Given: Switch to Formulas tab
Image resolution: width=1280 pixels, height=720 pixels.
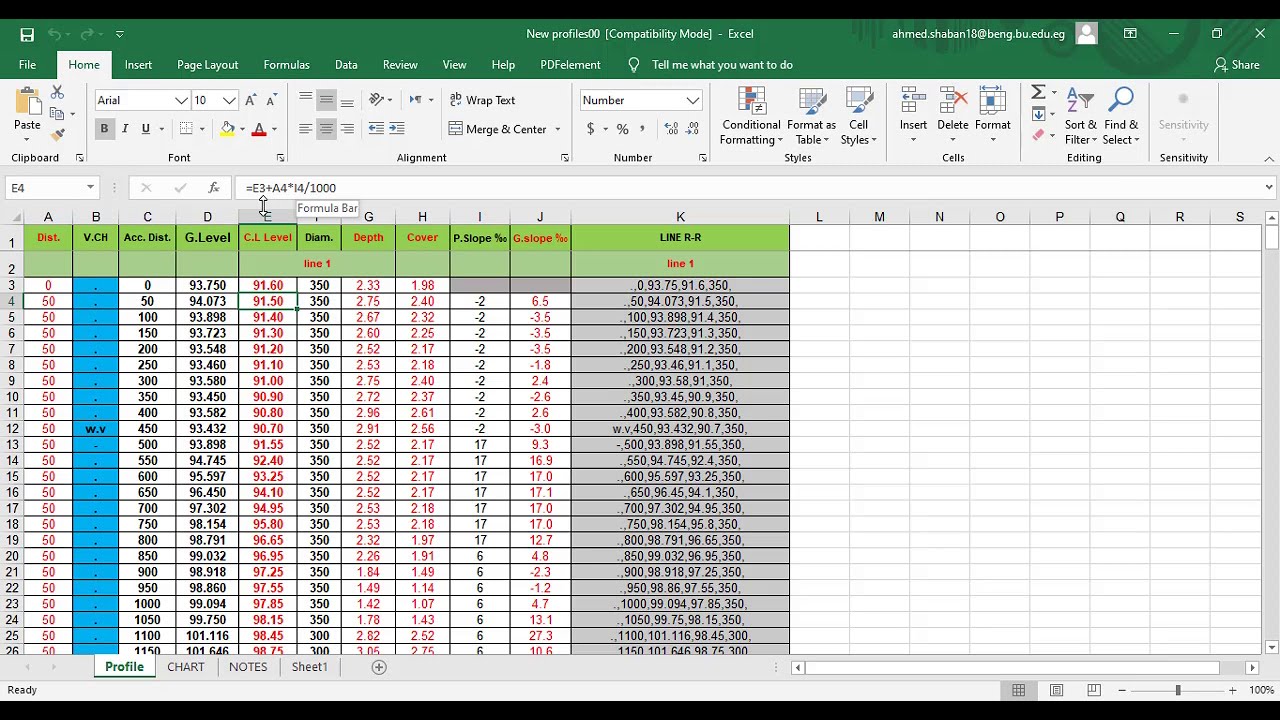Looking at the screenshot, I should click(x=286, y=65).
